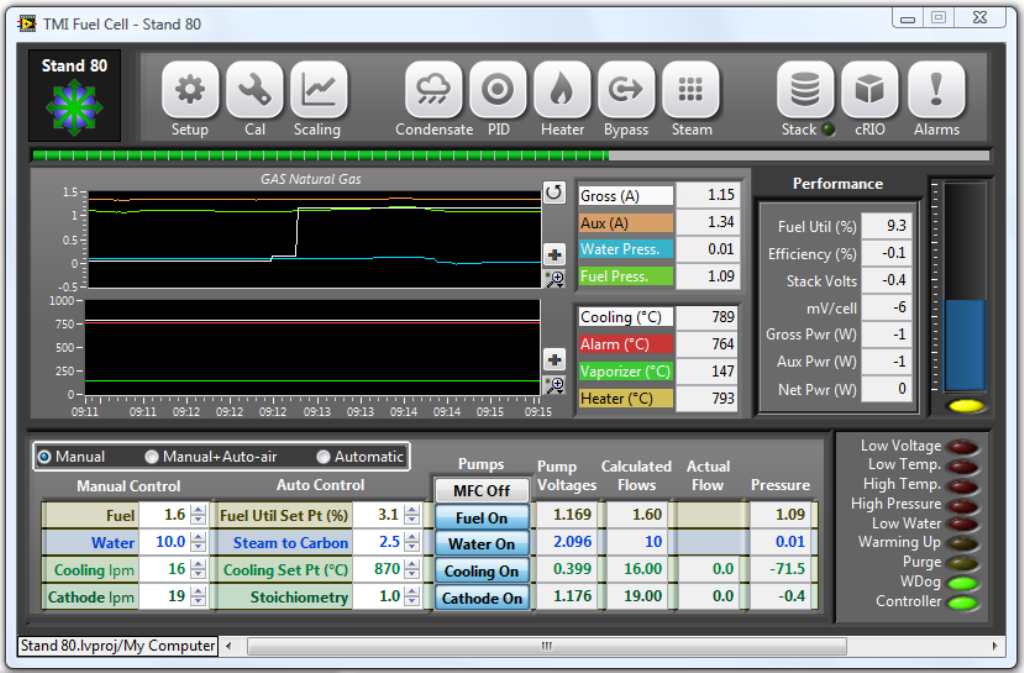
Task: Click the Cooling Set Pt stepper arrows
Action: point(410,570)
